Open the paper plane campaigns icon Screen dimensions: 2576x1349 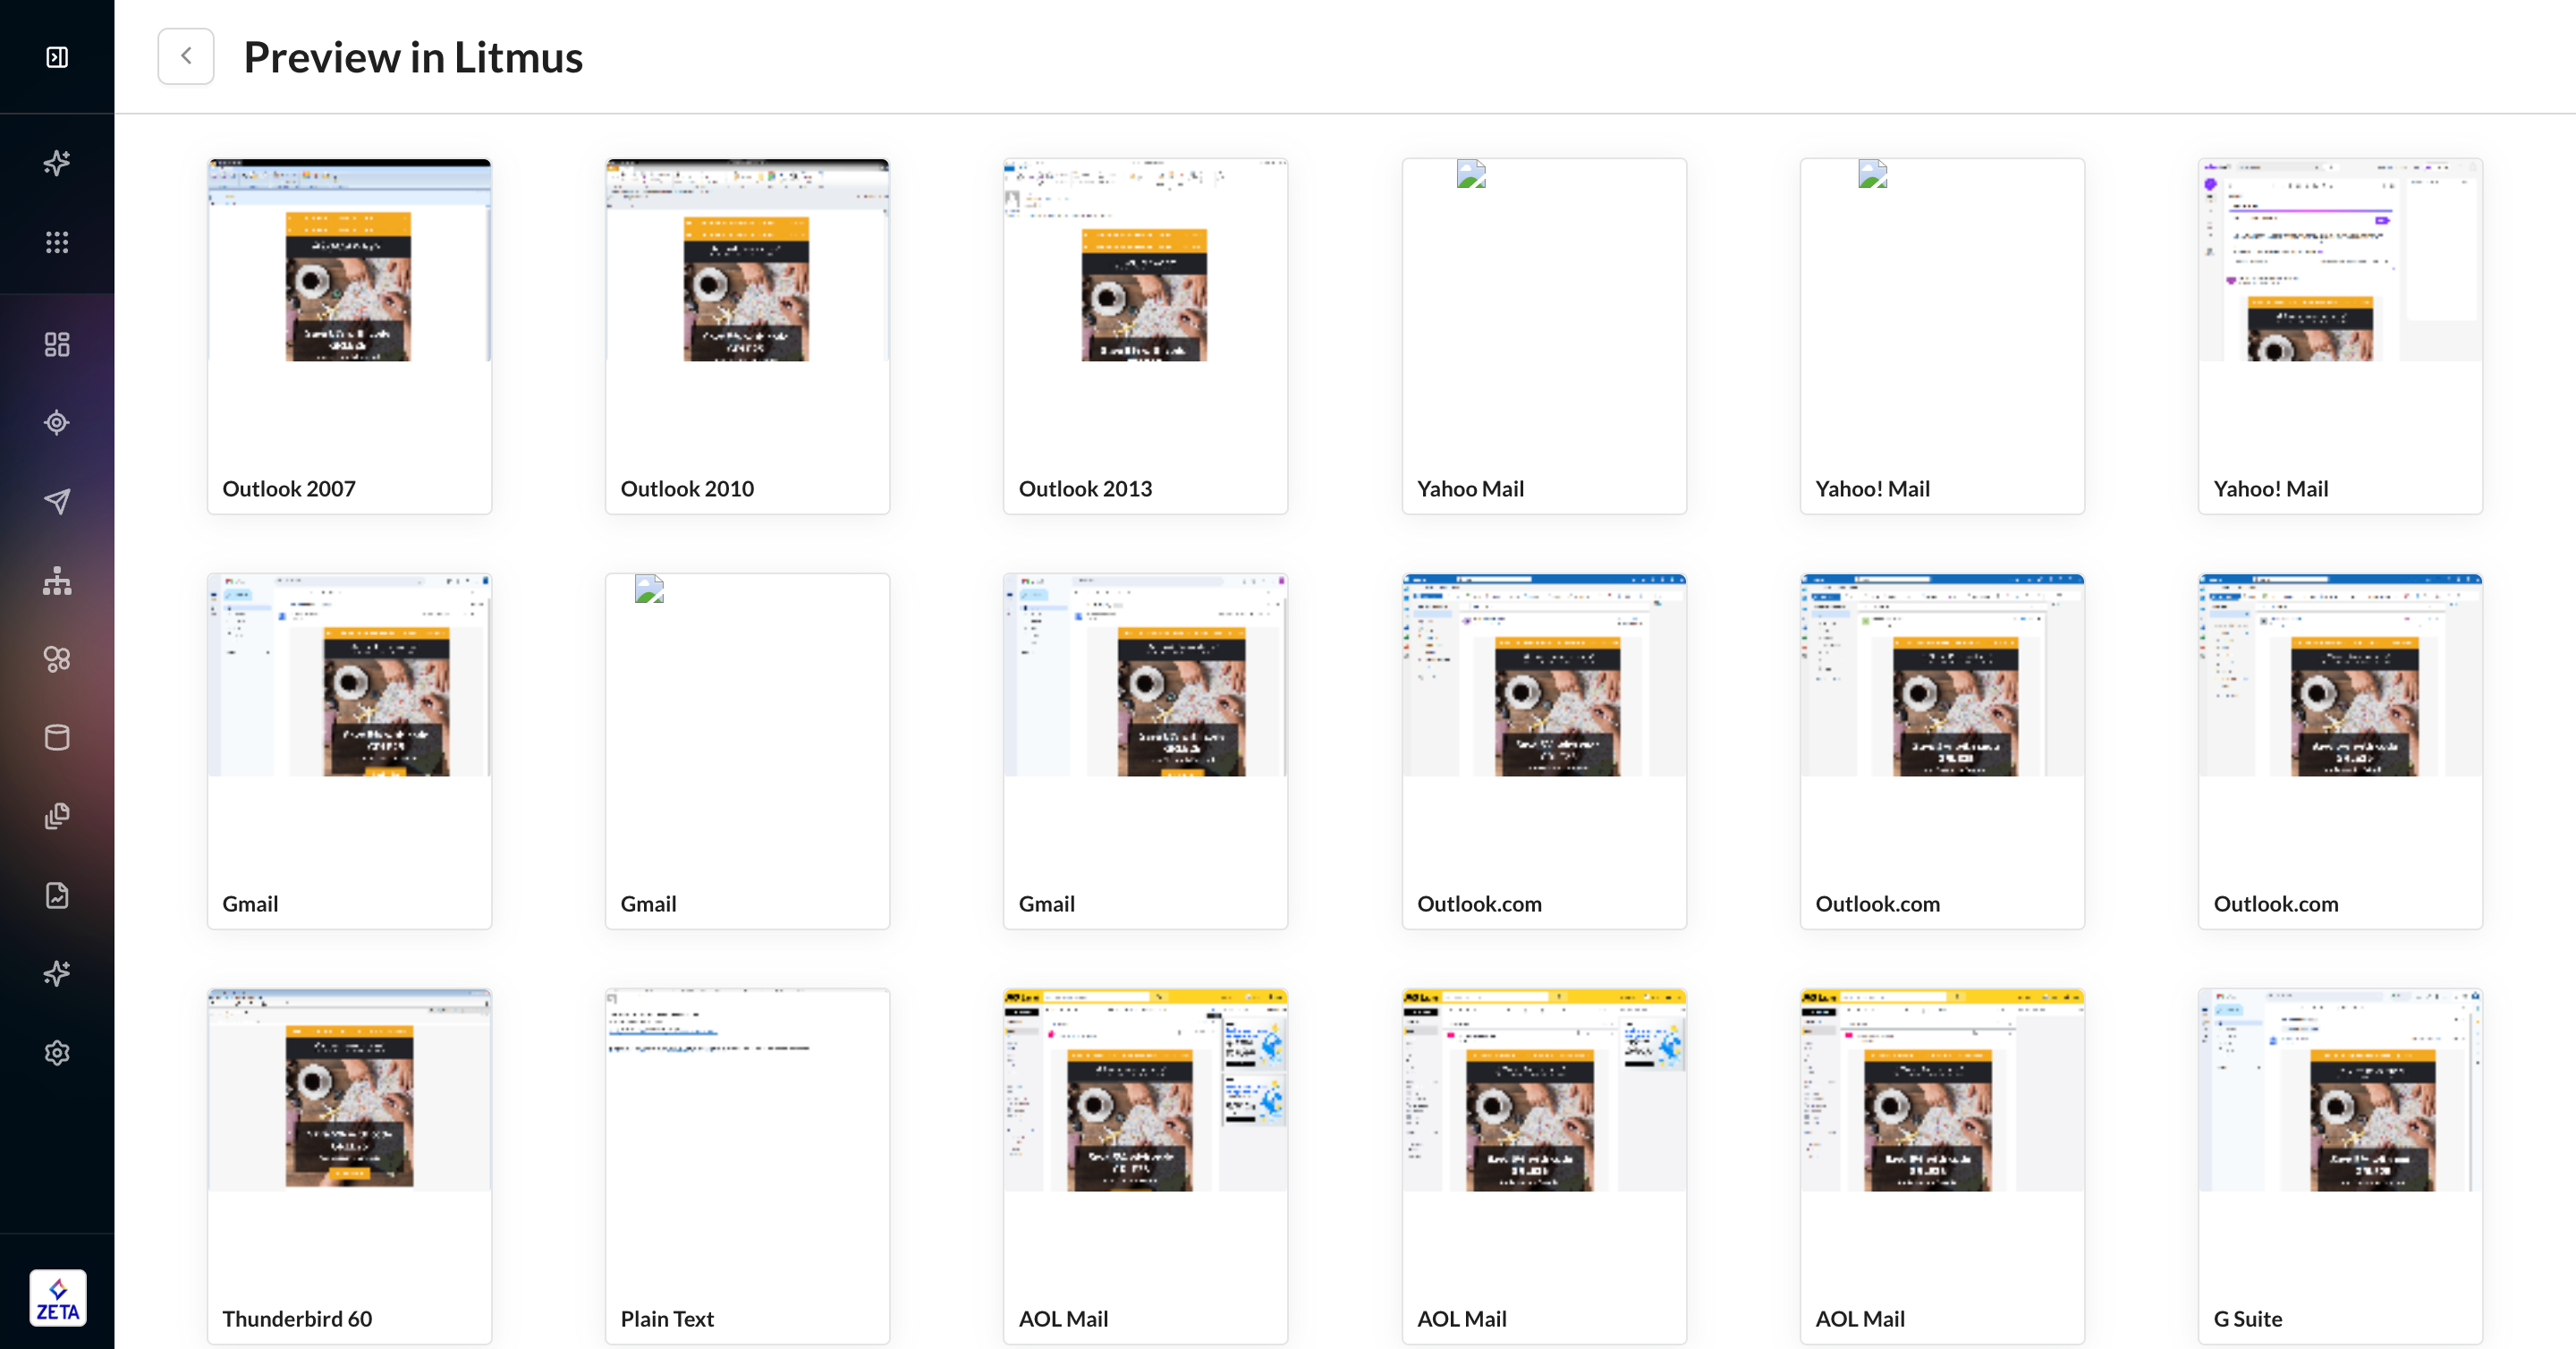pos(57,501)
